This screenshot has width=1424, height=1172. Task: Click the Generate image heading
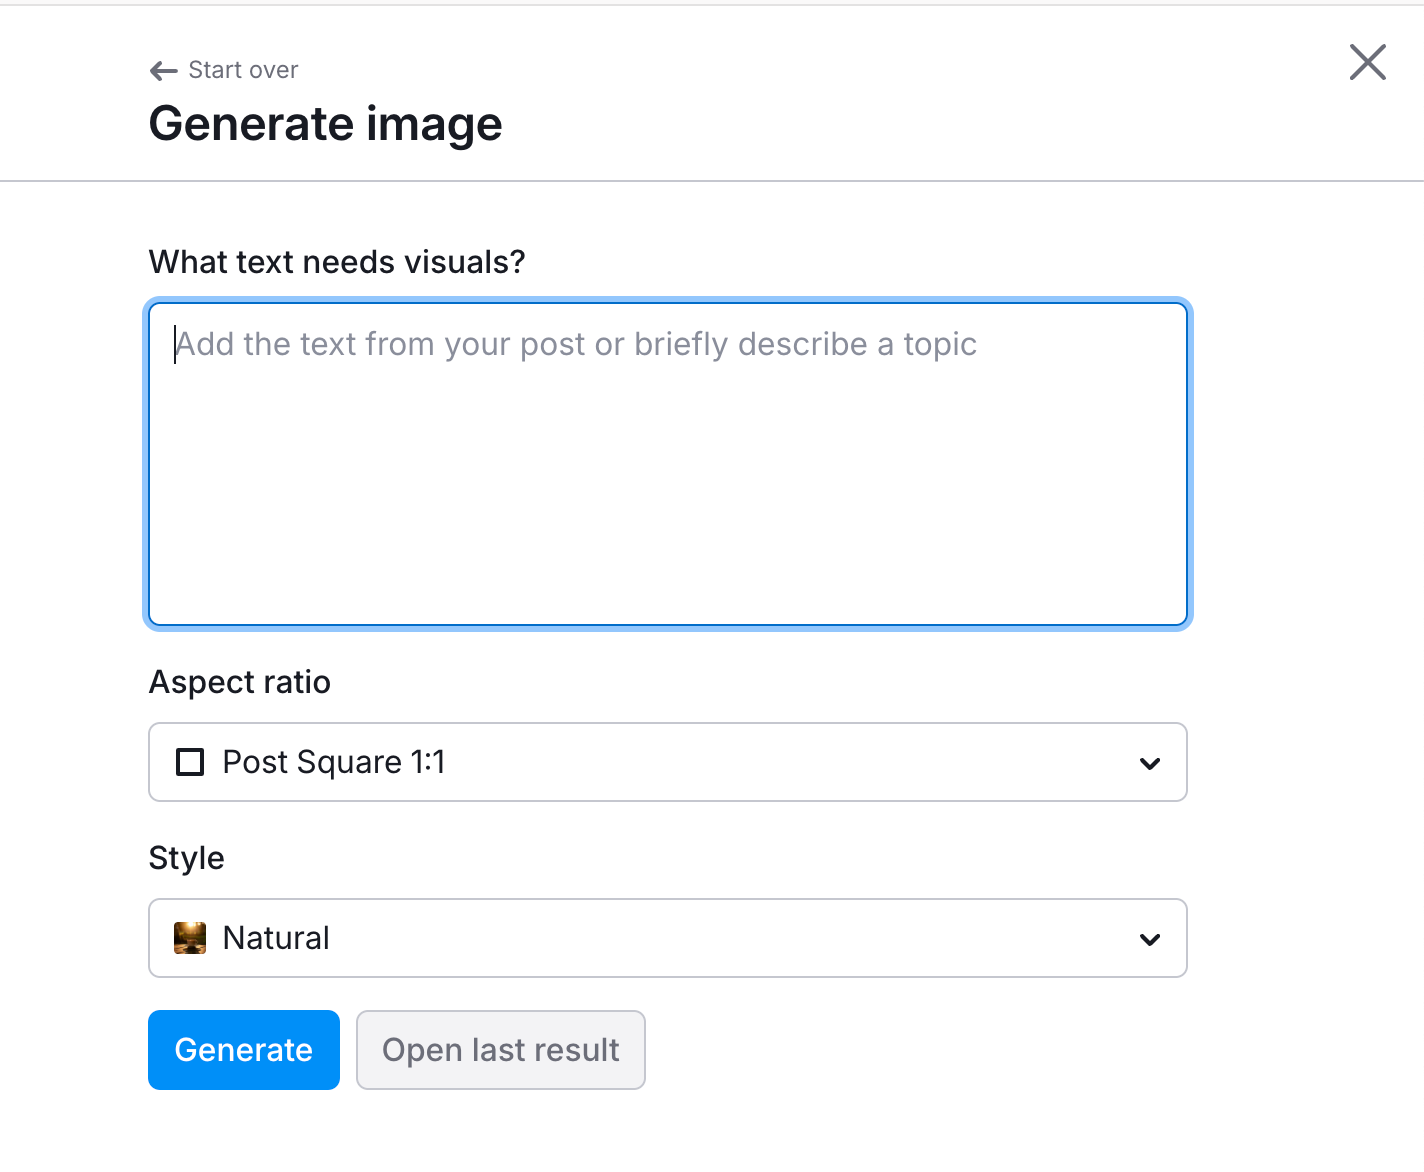pyautogui.click(x=325, y=123)
